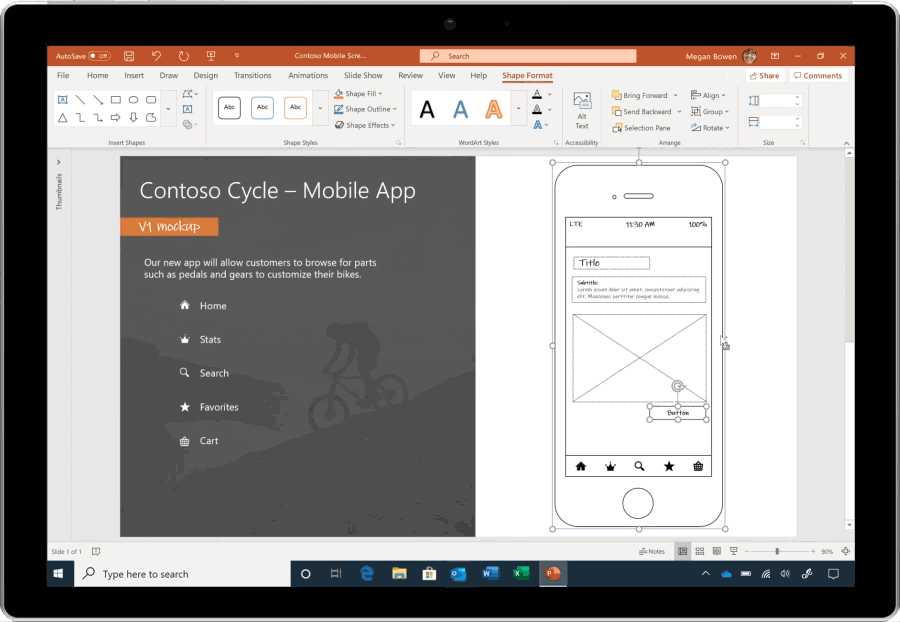The image size is (900, 622).
Task: Open the Selection Pane
Action: 644,127
